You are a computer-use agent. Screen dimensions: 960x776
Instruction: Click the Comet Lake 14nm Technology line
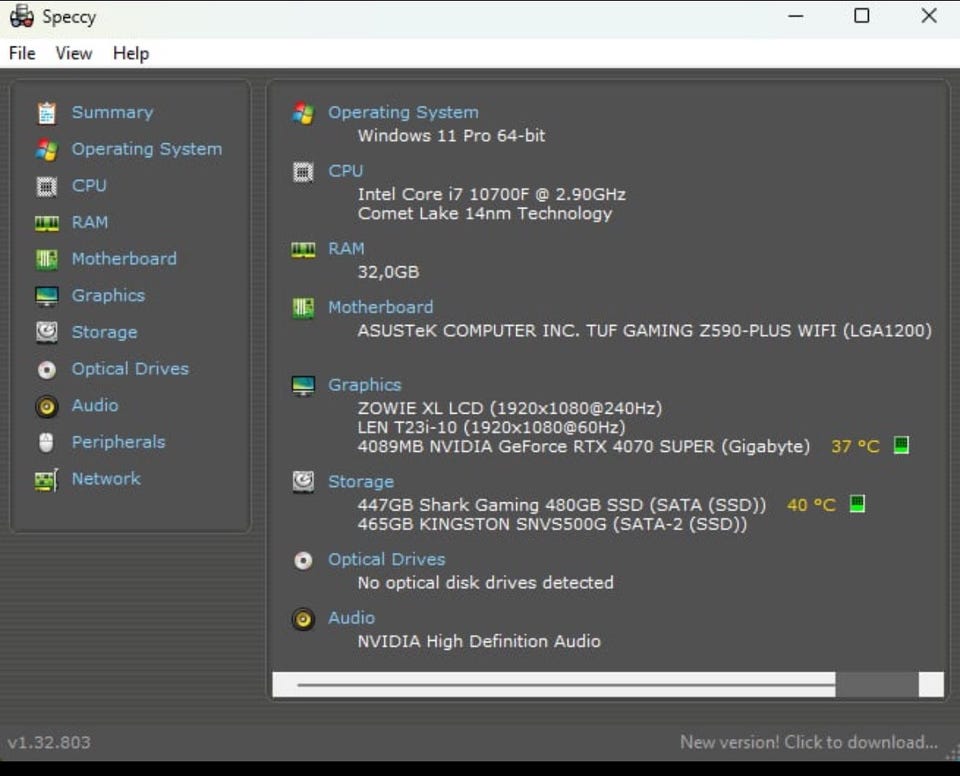tap(485, 214)
